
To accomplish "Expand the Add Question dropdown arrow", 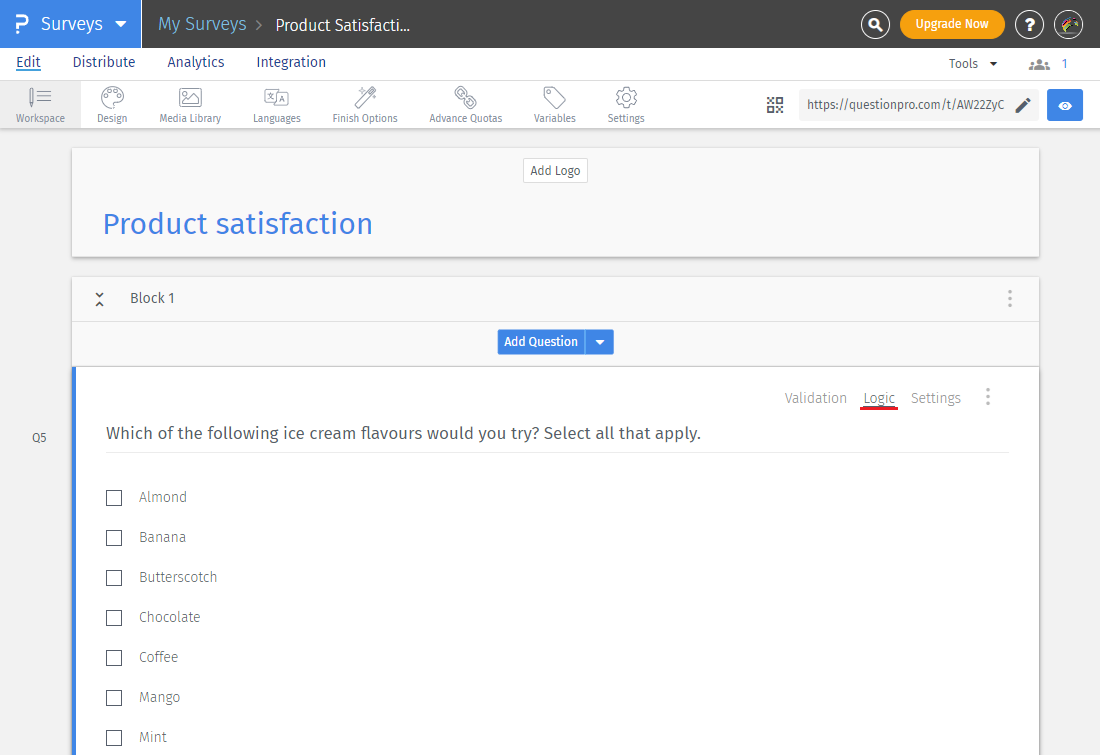I will click(600, 342).
